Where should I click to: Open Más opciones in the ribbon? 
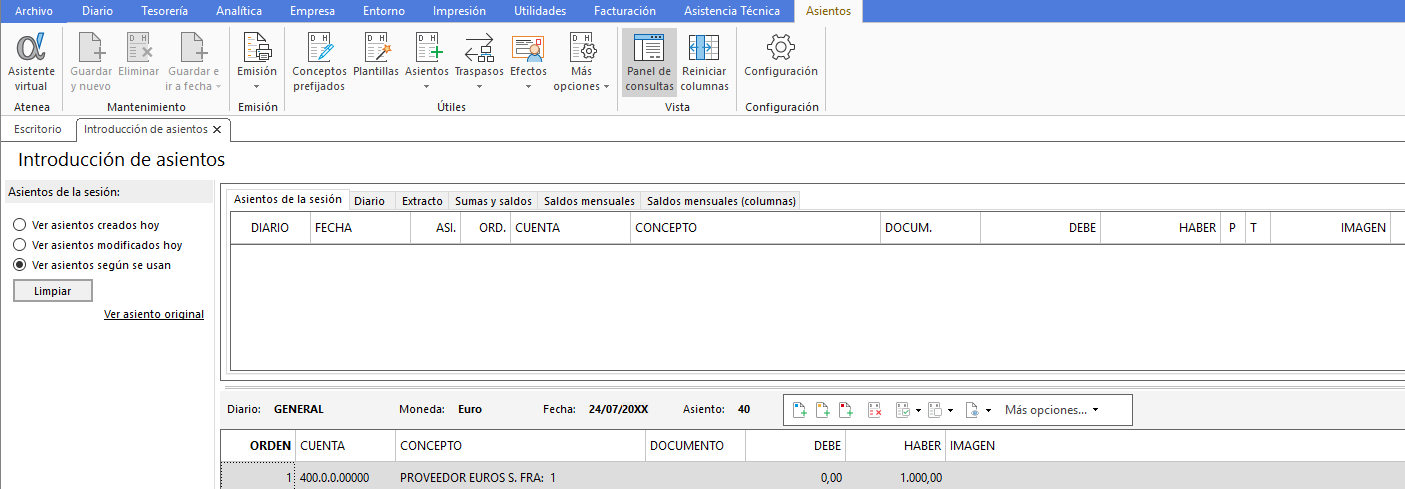(582, 62)
